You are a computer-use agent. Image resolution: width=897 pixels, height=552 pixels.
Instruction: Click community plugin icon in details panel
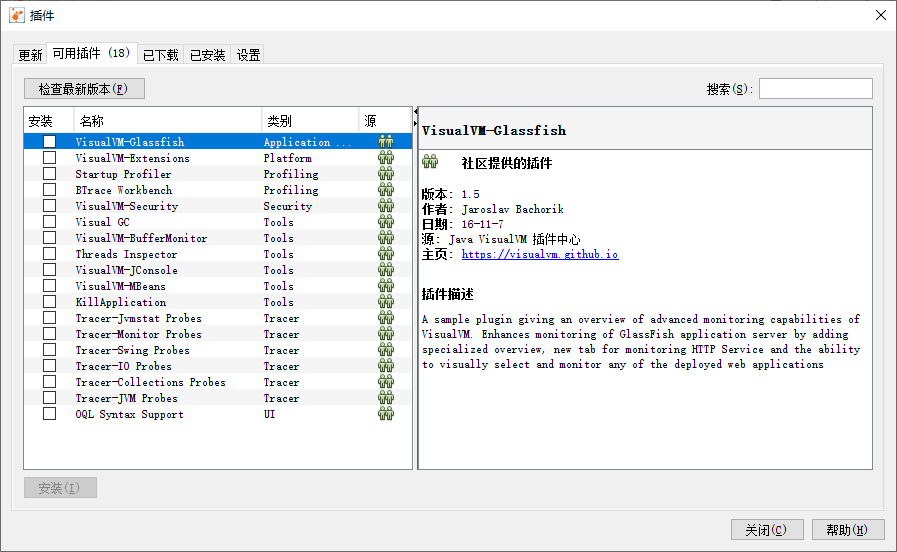pos(430,162)
